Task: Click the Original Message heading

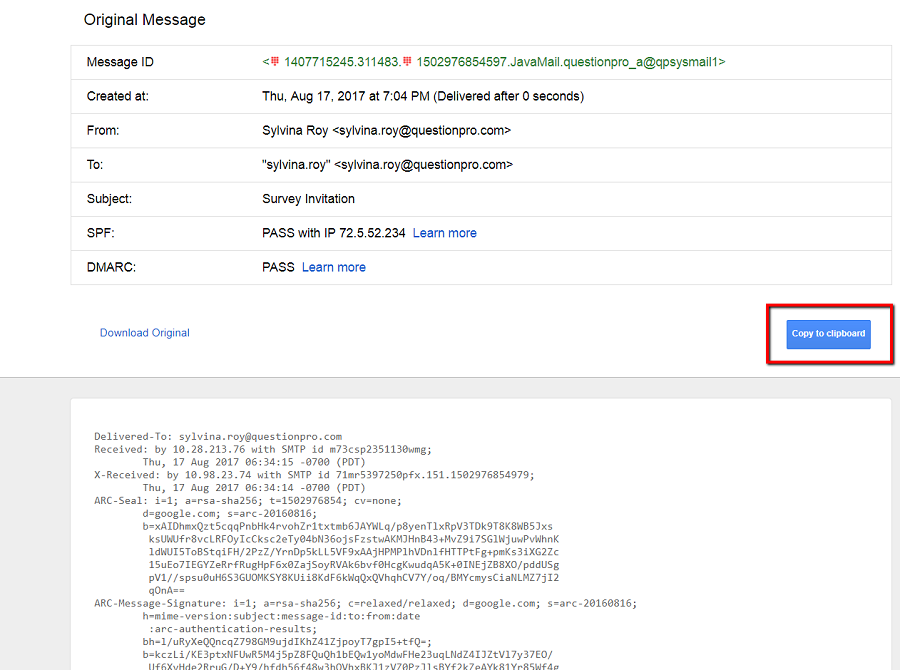Action: (144, 19)
